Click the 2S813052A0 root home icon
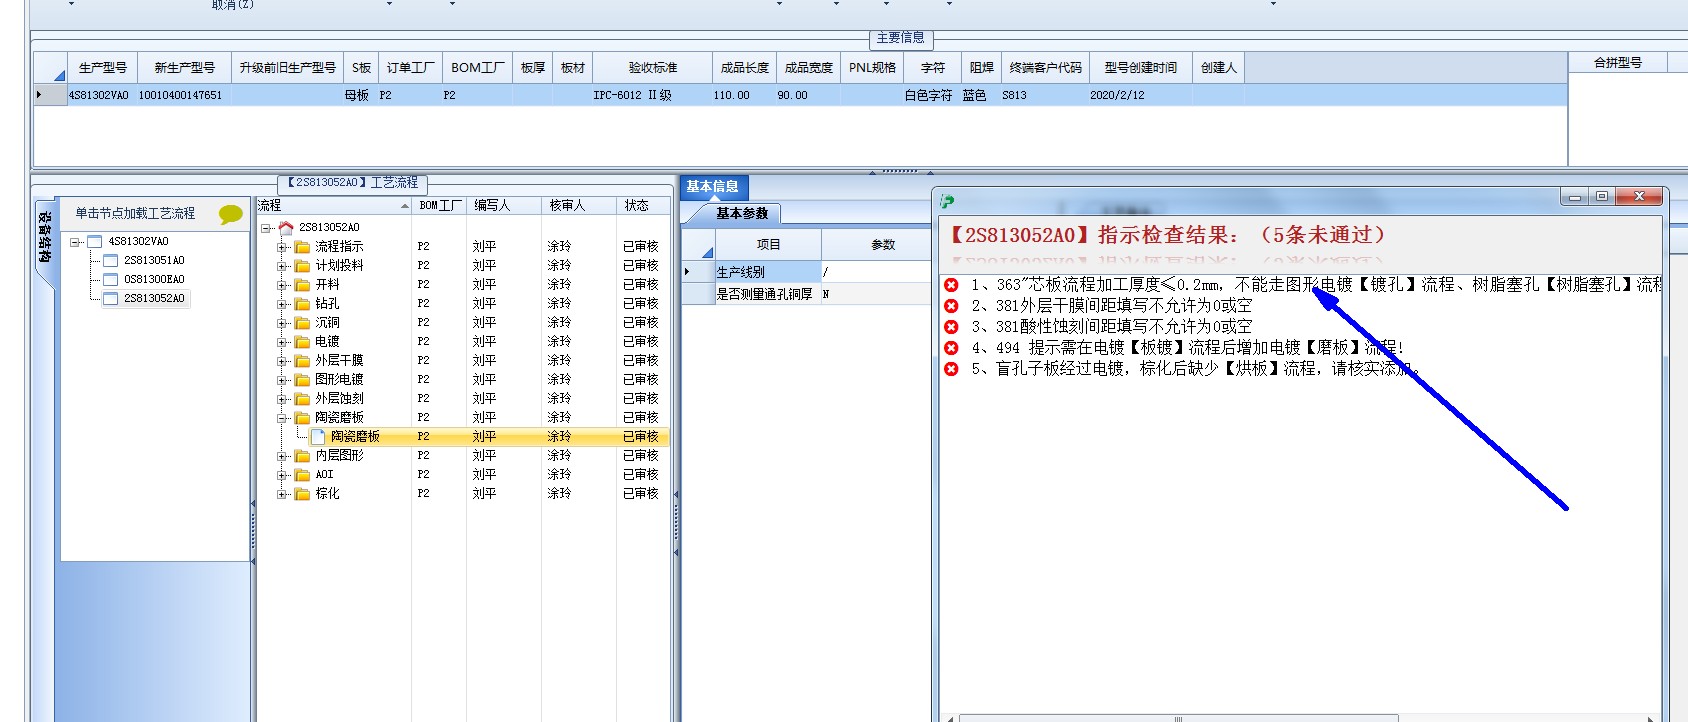The width and height of the screenshot is (1688, 722). click(x=286, y=228)
